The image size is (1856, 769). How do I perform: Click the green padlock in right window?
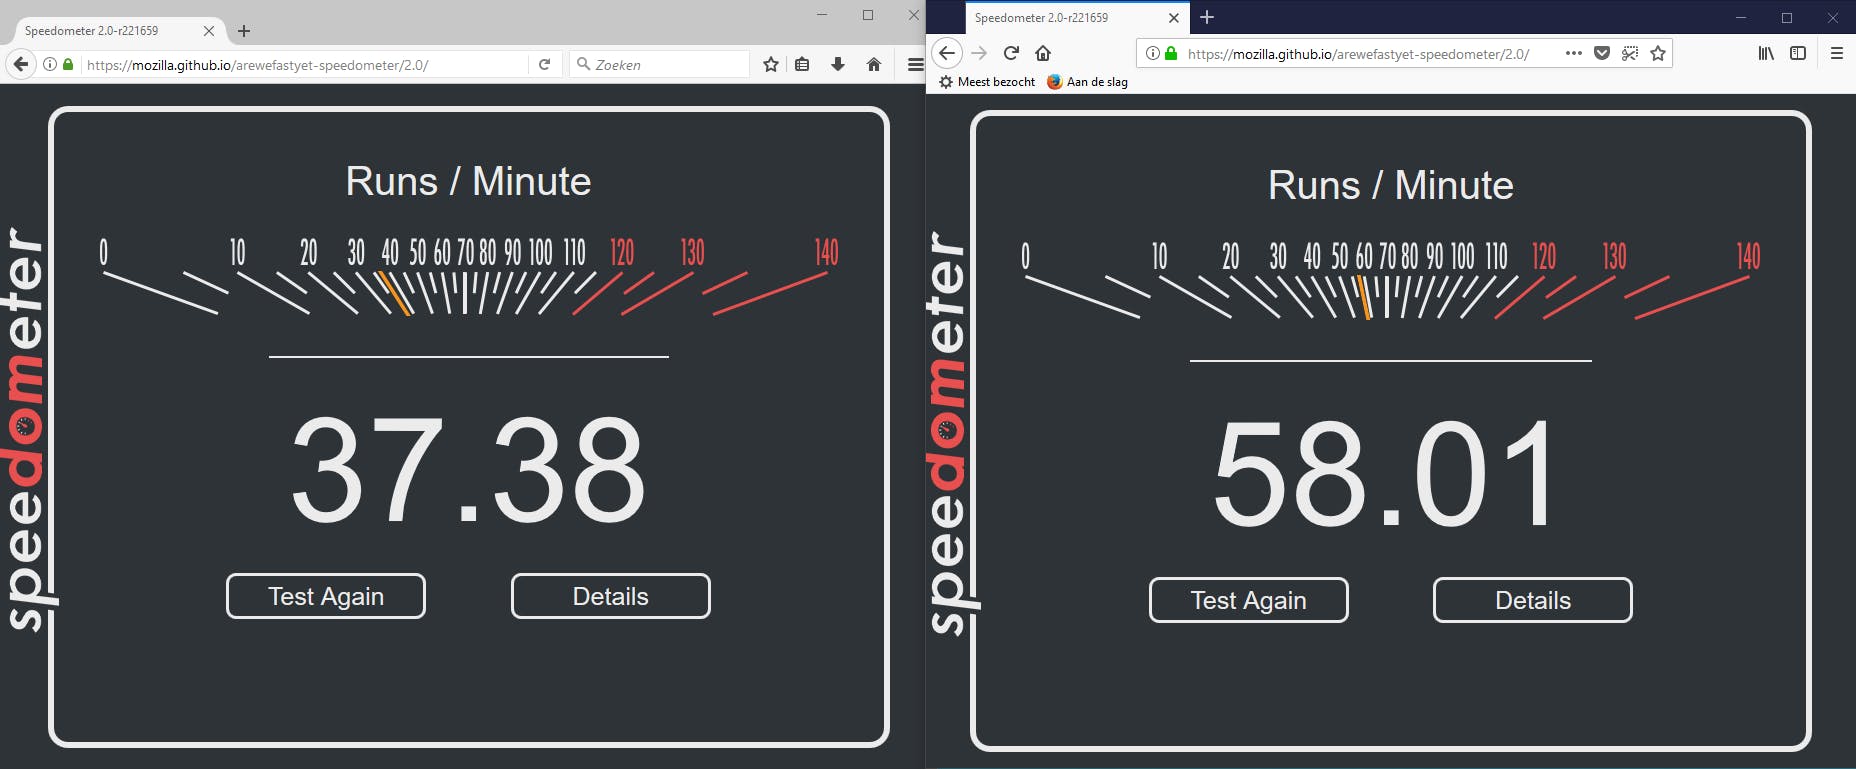coord(1171,53)
